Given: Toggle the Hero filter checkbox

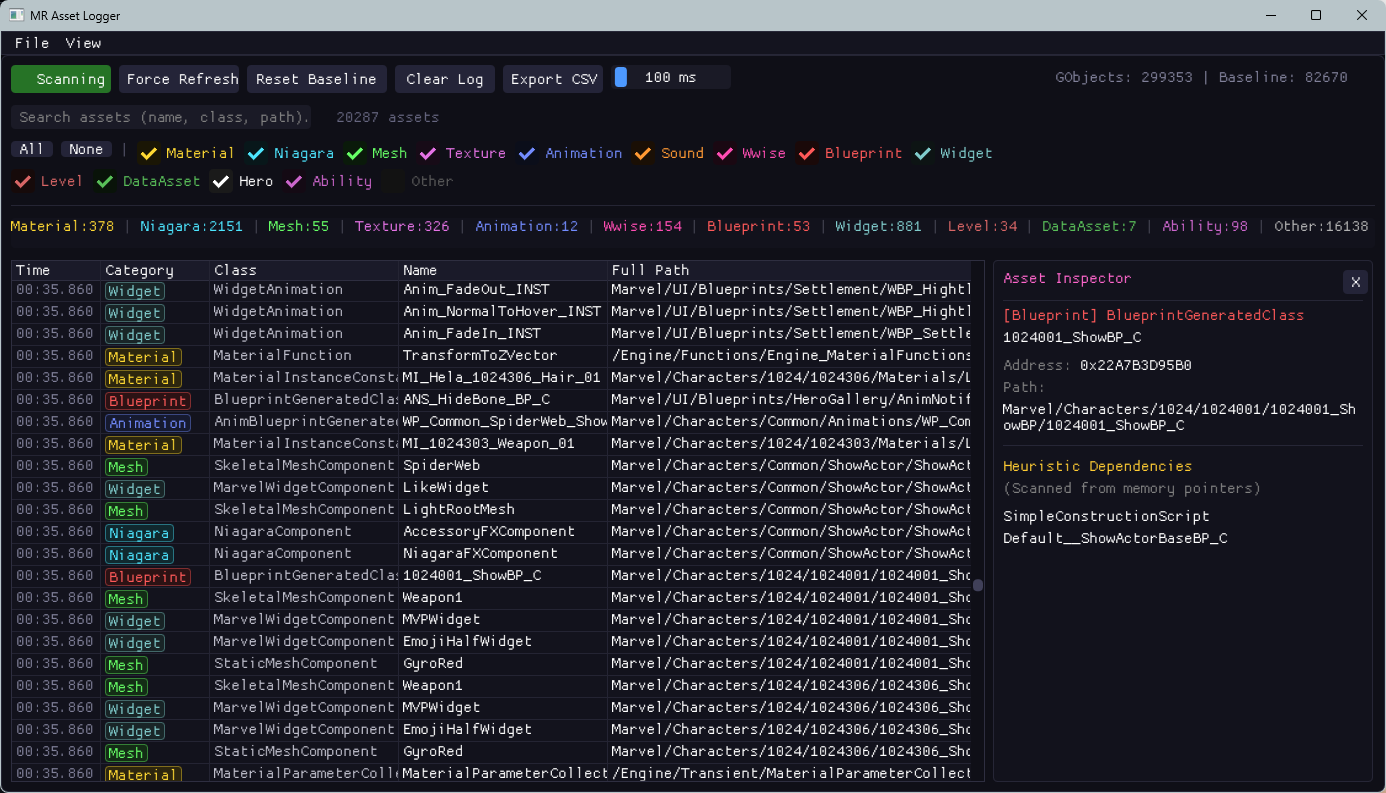Looking at the screenshot, I should click(222, 181).
